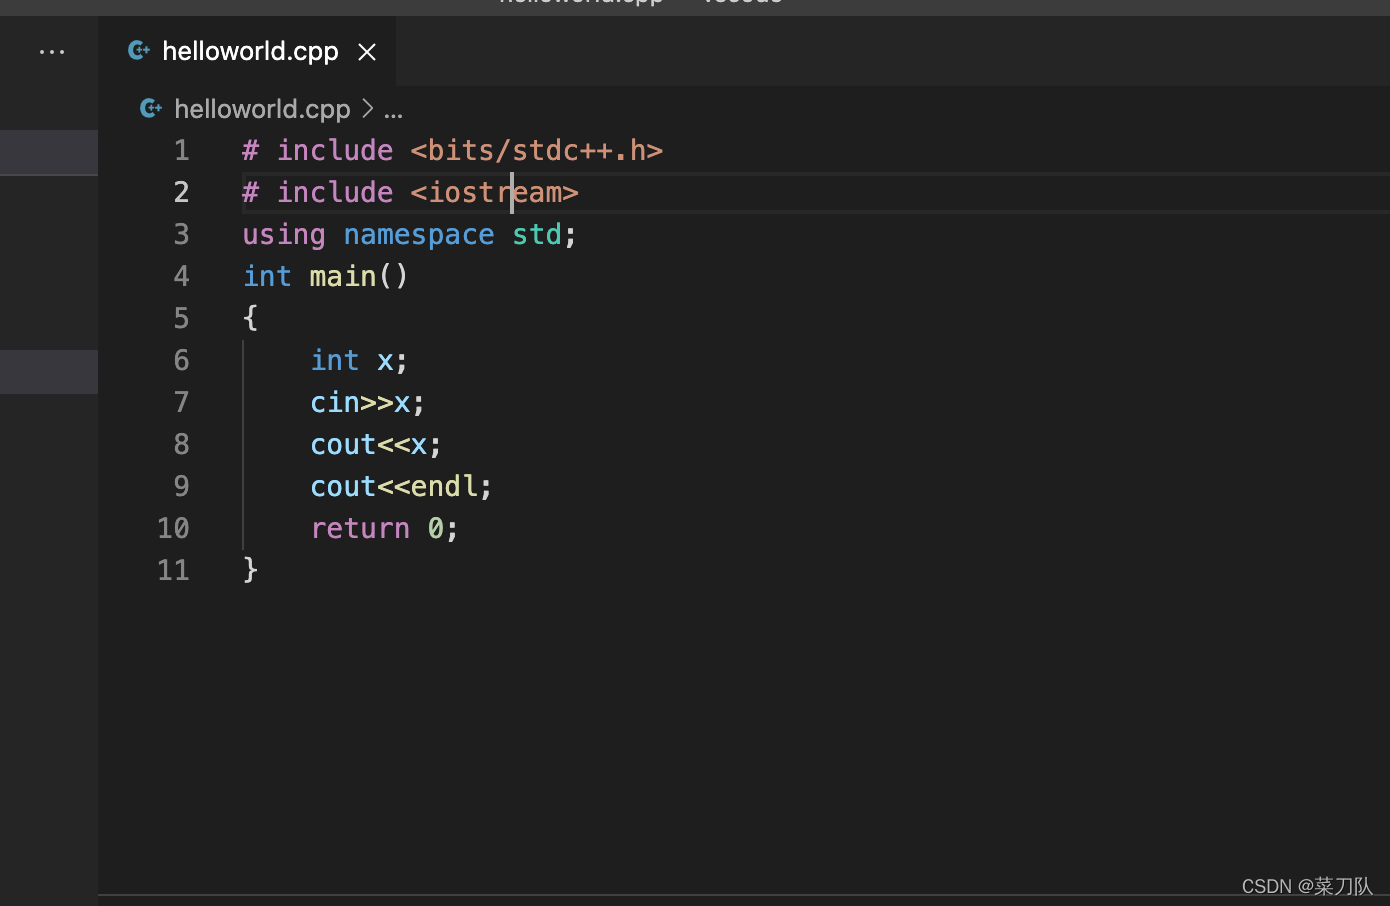Click 'cout<<x;' on line 8
Screen dimensions: 1390x906
point(376,445)
